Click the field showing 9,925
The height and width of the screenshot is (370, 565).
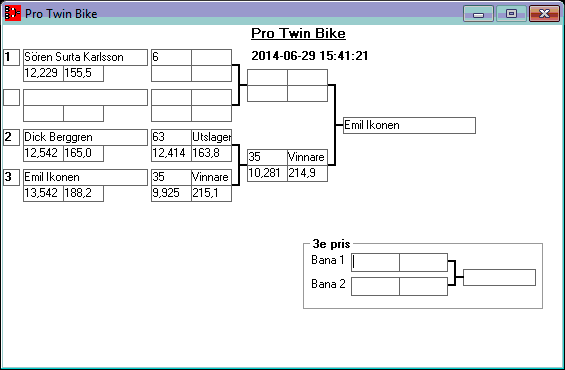coord(172,193)
